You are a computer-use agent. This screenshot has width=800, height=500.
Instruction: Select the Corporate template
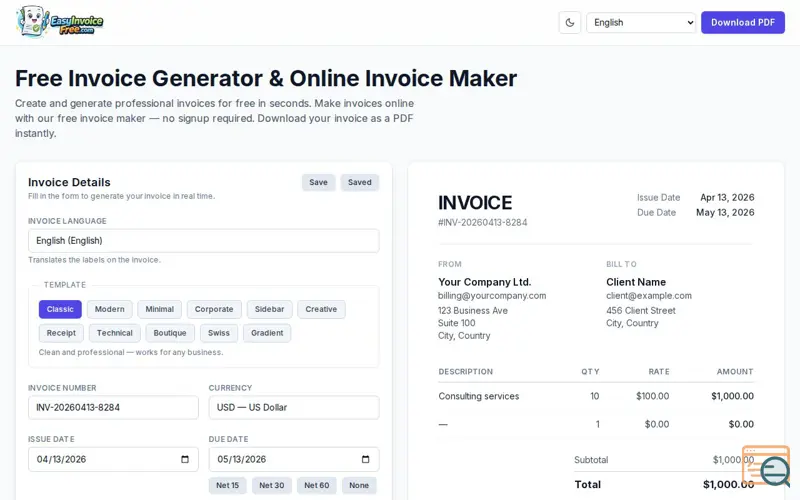point(214,309)
